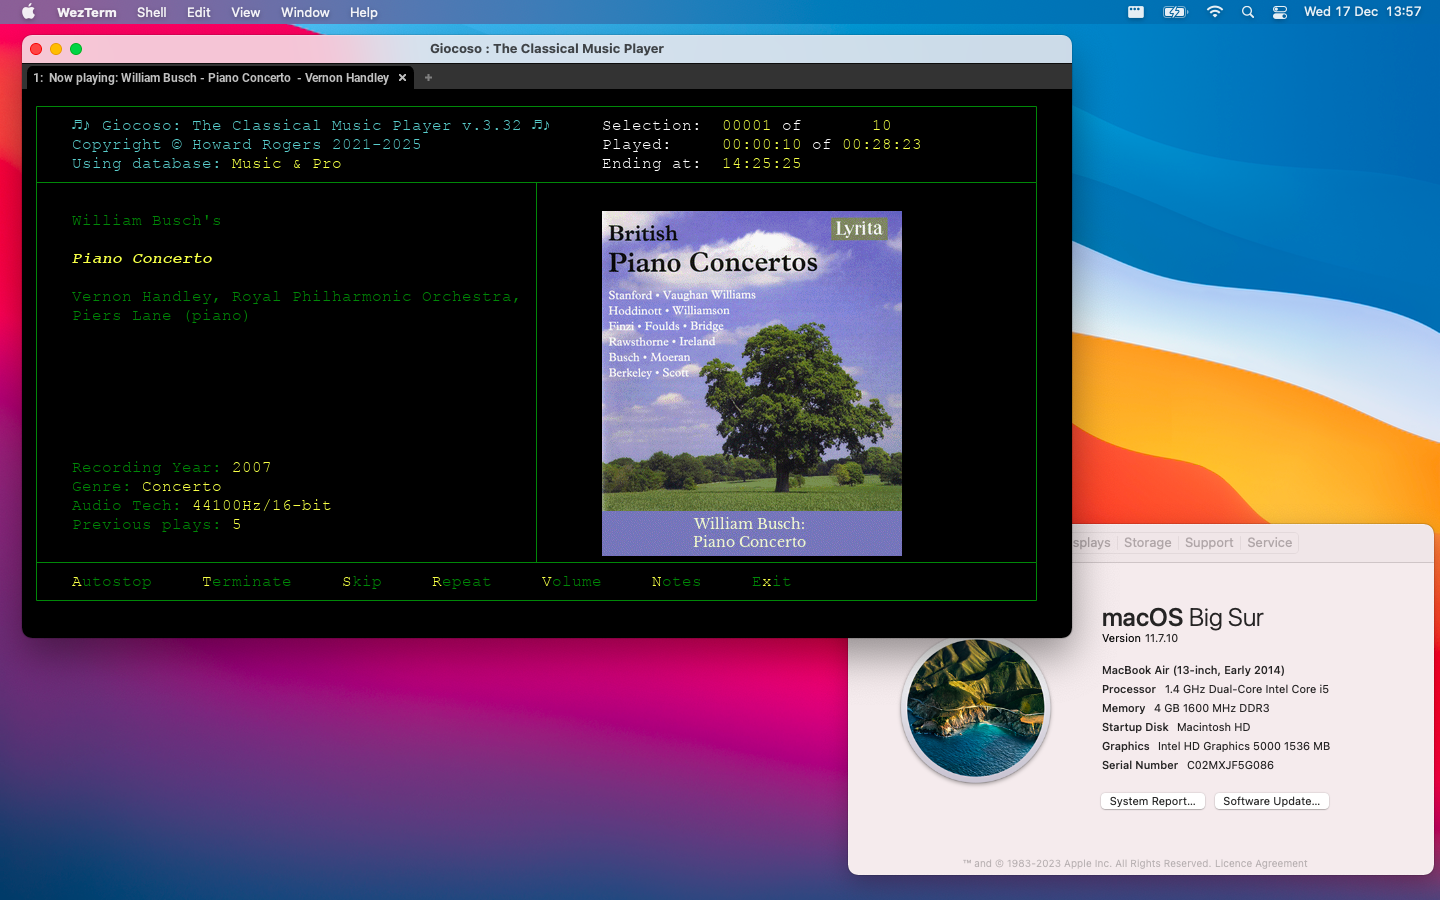Click the Wi-Fi status icon
The image size is (1440, 900).
click(1214, 12)
